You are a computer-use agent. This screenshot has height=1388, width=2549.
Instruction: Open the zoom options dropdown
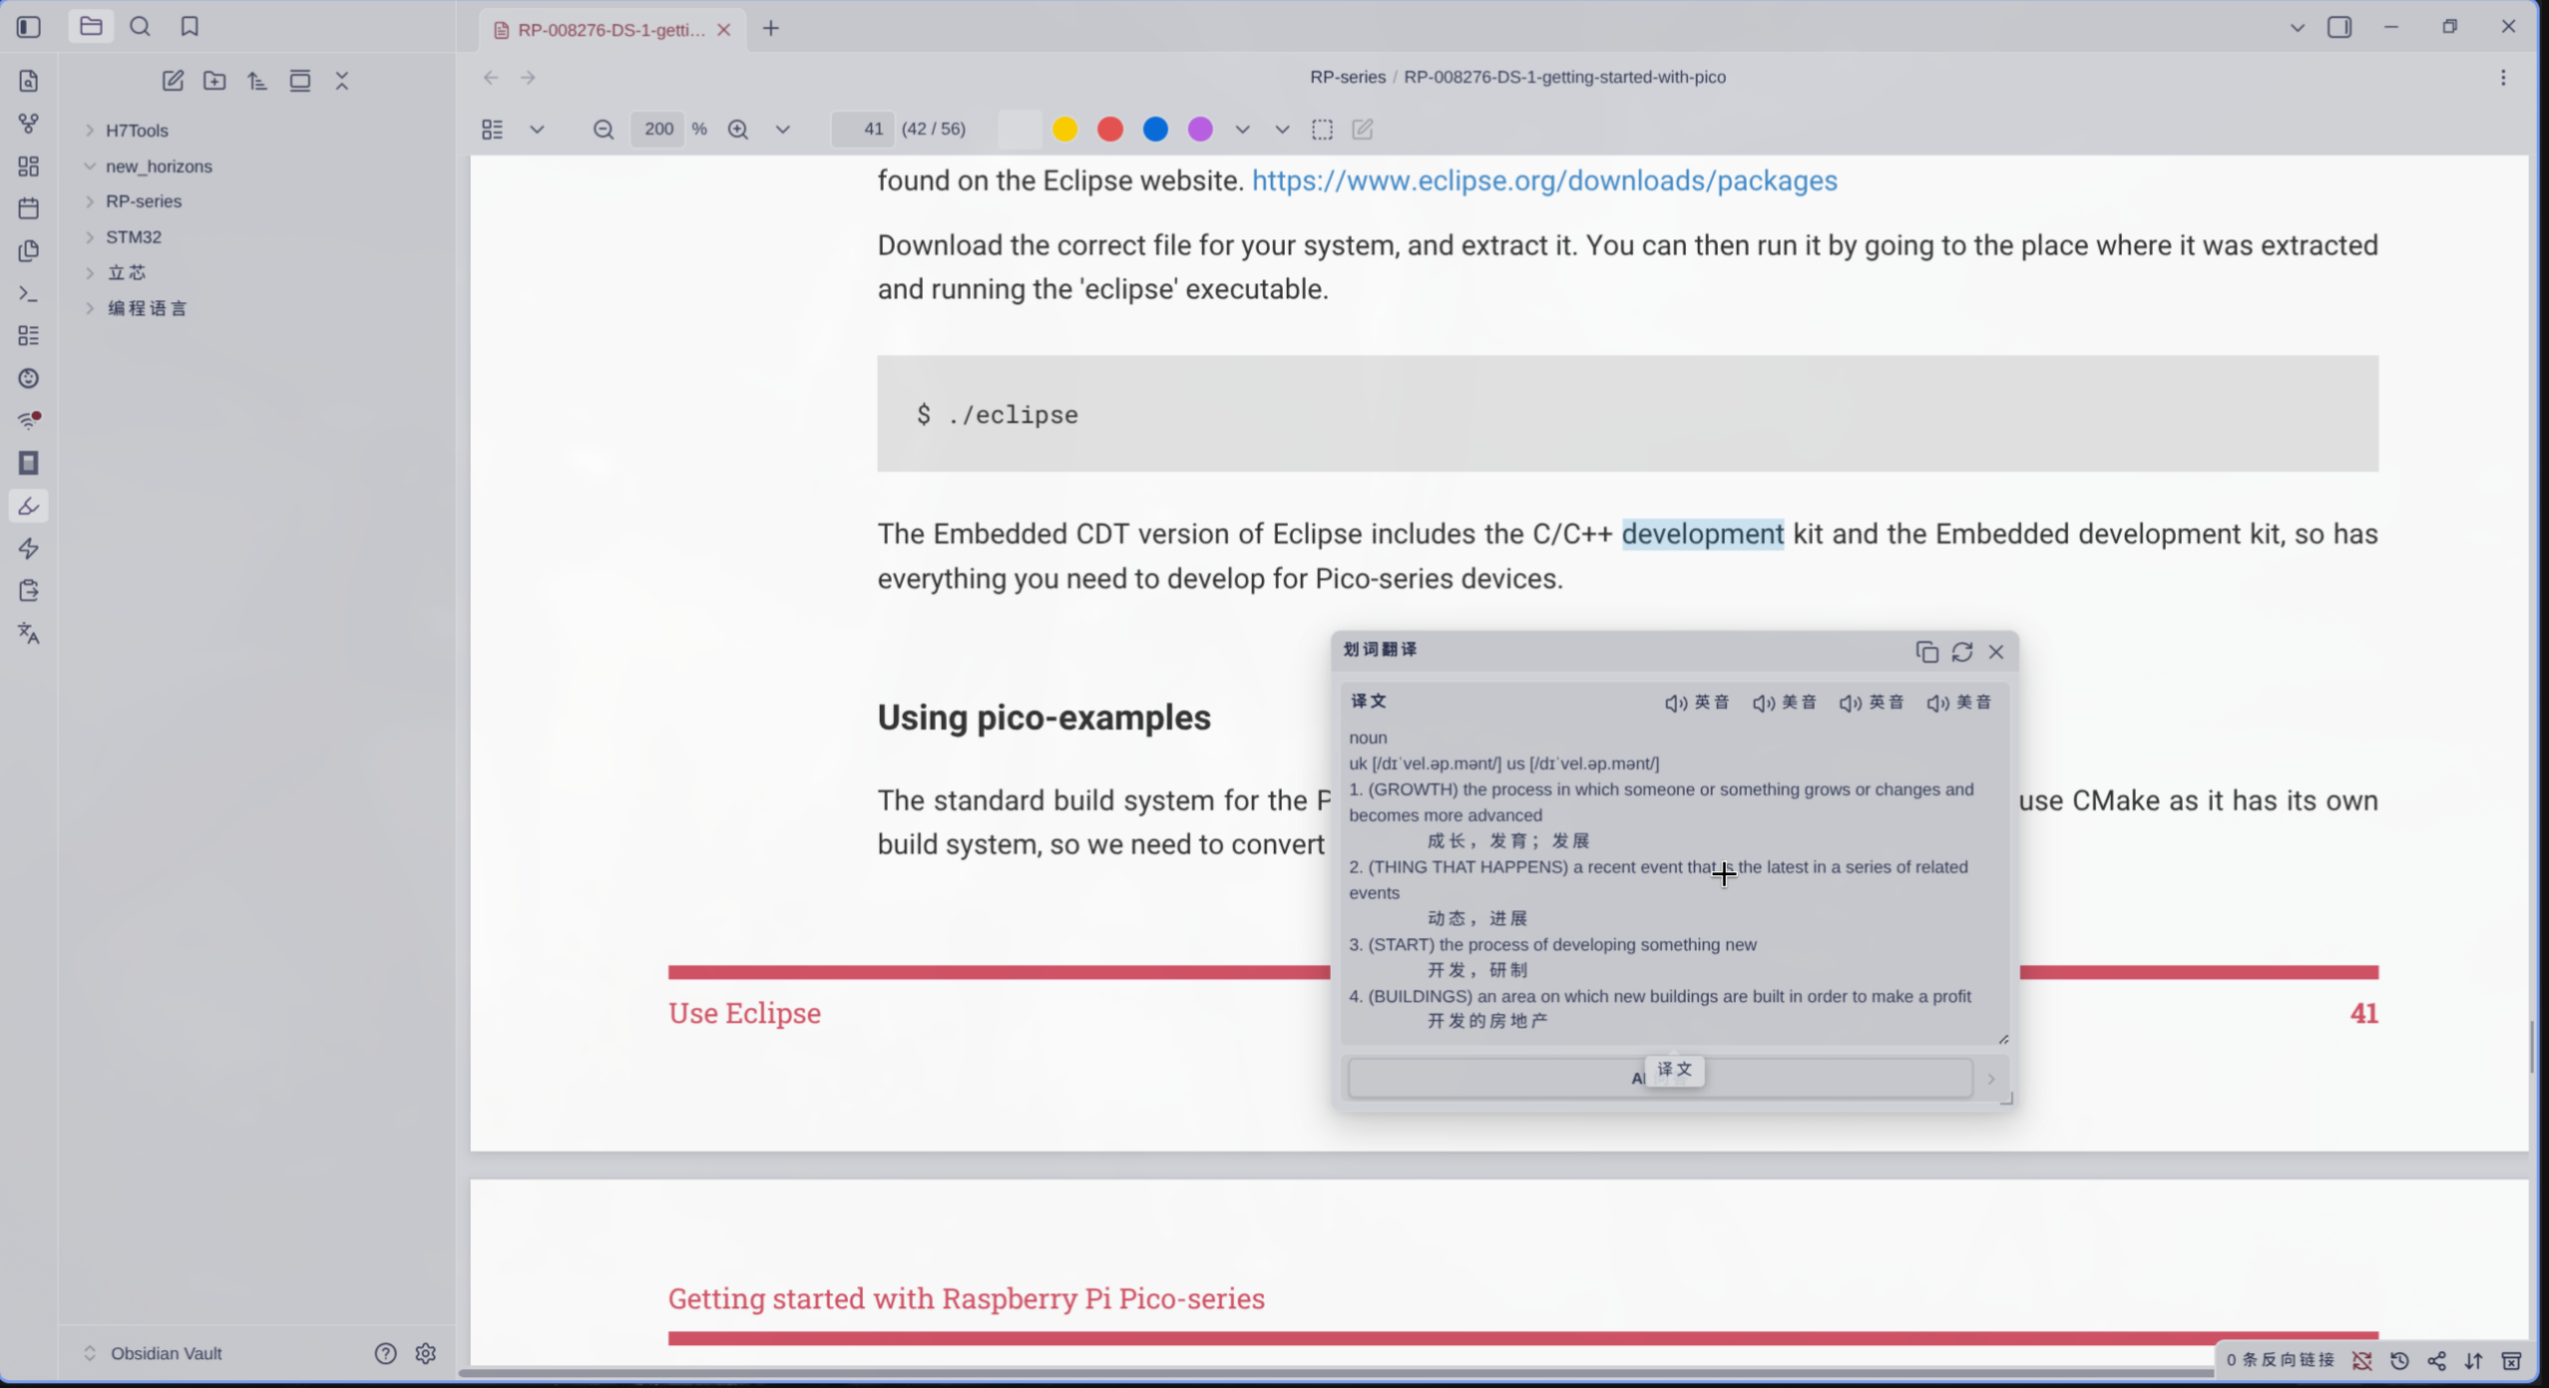(x=783, y=129)
